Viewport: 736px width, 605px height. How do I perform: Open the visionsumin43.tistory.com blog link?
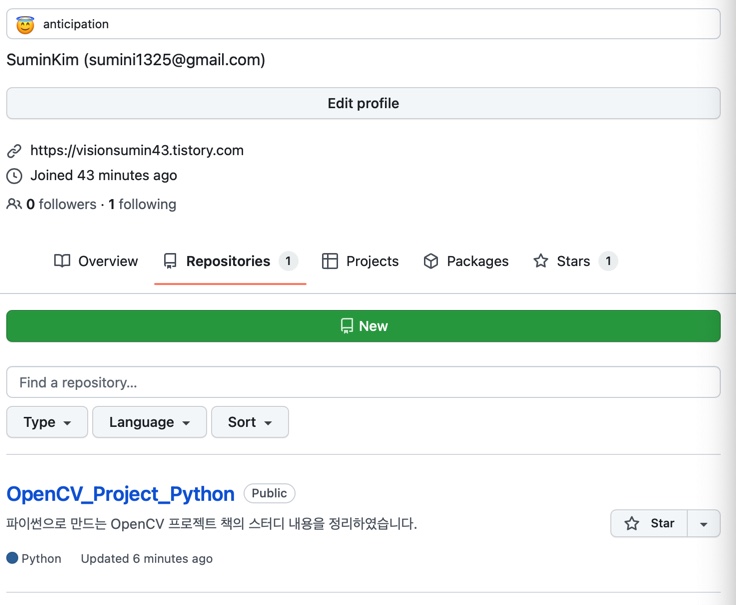pyautogui.click(x=137, y=150)
